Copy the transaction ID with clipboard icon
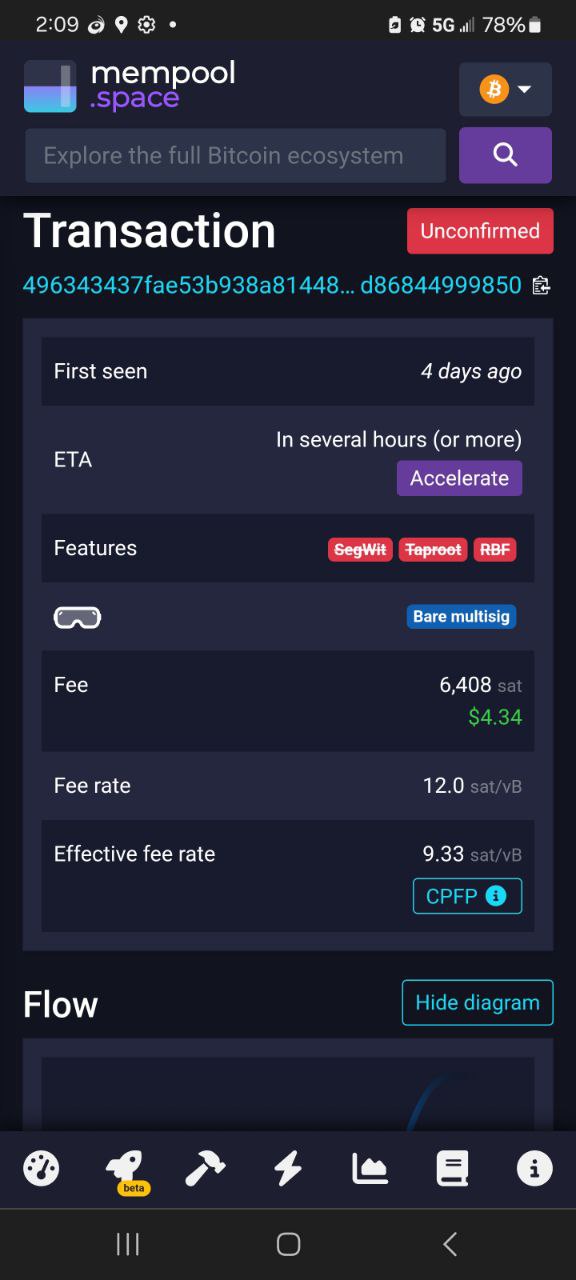 coord(541,286)
